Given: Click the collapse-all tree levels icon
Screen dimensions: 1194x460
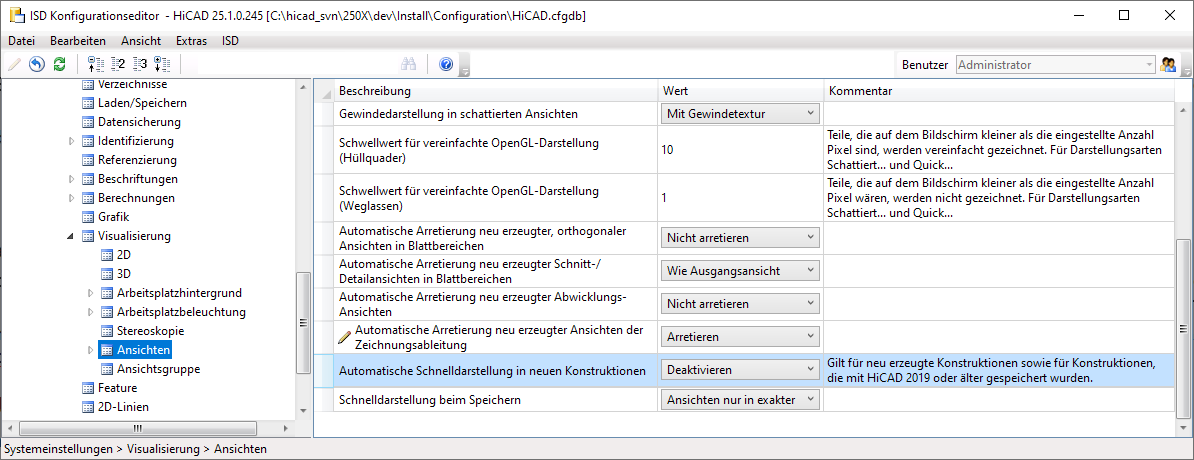Looking at the screenshot, I should pyautogui.click(x=95, y=65).
